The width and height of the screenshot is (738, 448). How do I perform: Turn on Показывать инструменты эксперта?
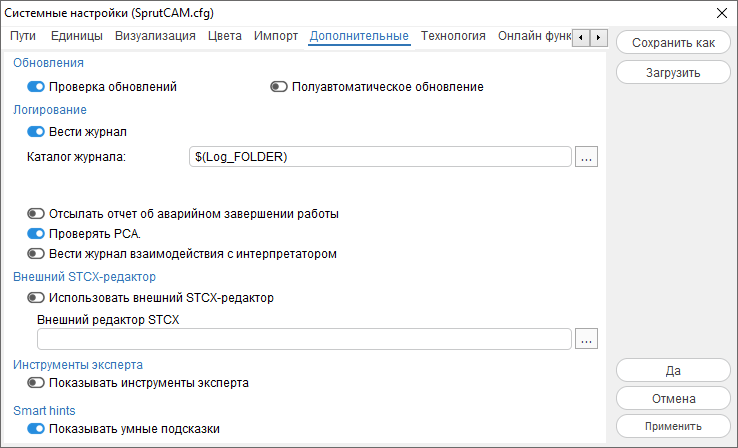pyautogui.click(x=36, y=383)
